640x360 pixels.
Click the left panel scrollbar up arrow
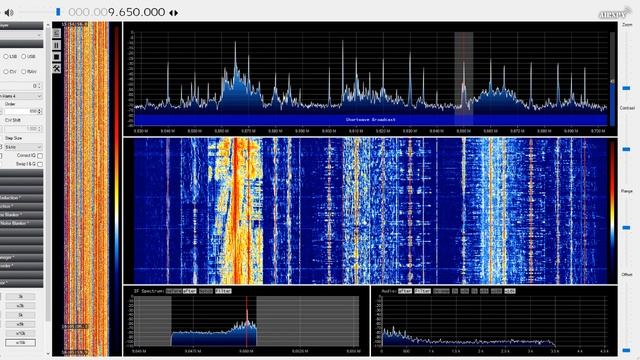(x=48, y=25)
